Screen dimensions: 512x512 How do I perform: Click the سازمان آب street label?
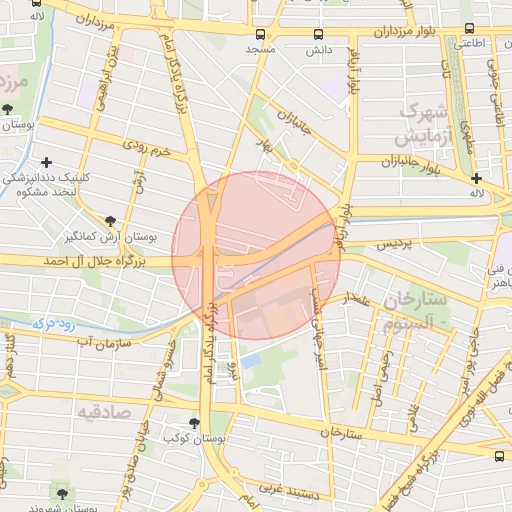pyautogui.click(x=104, y=343)
